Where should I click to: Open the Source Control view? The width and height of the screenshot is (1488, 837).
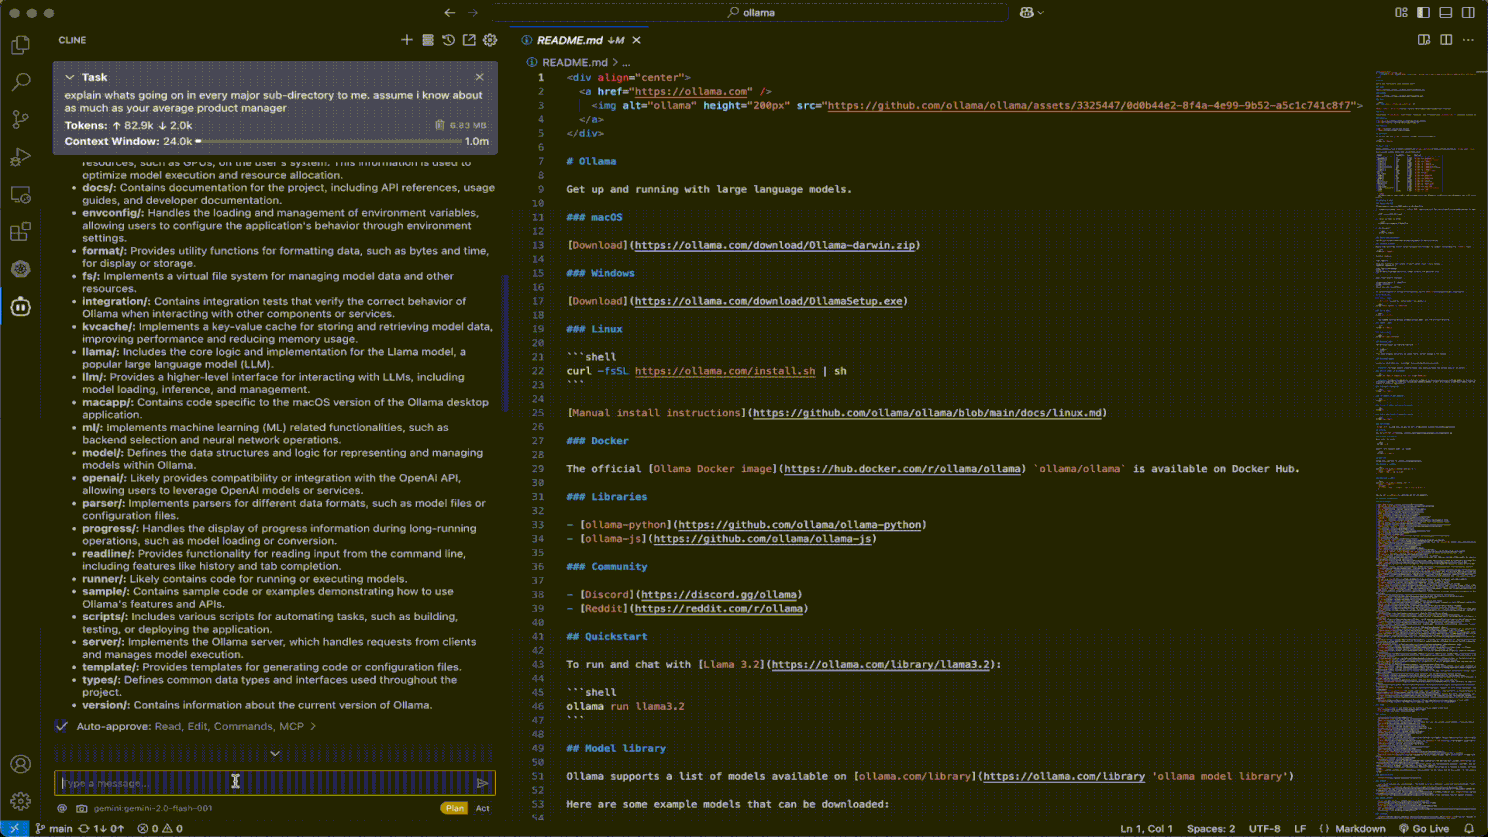click(20, 119)
